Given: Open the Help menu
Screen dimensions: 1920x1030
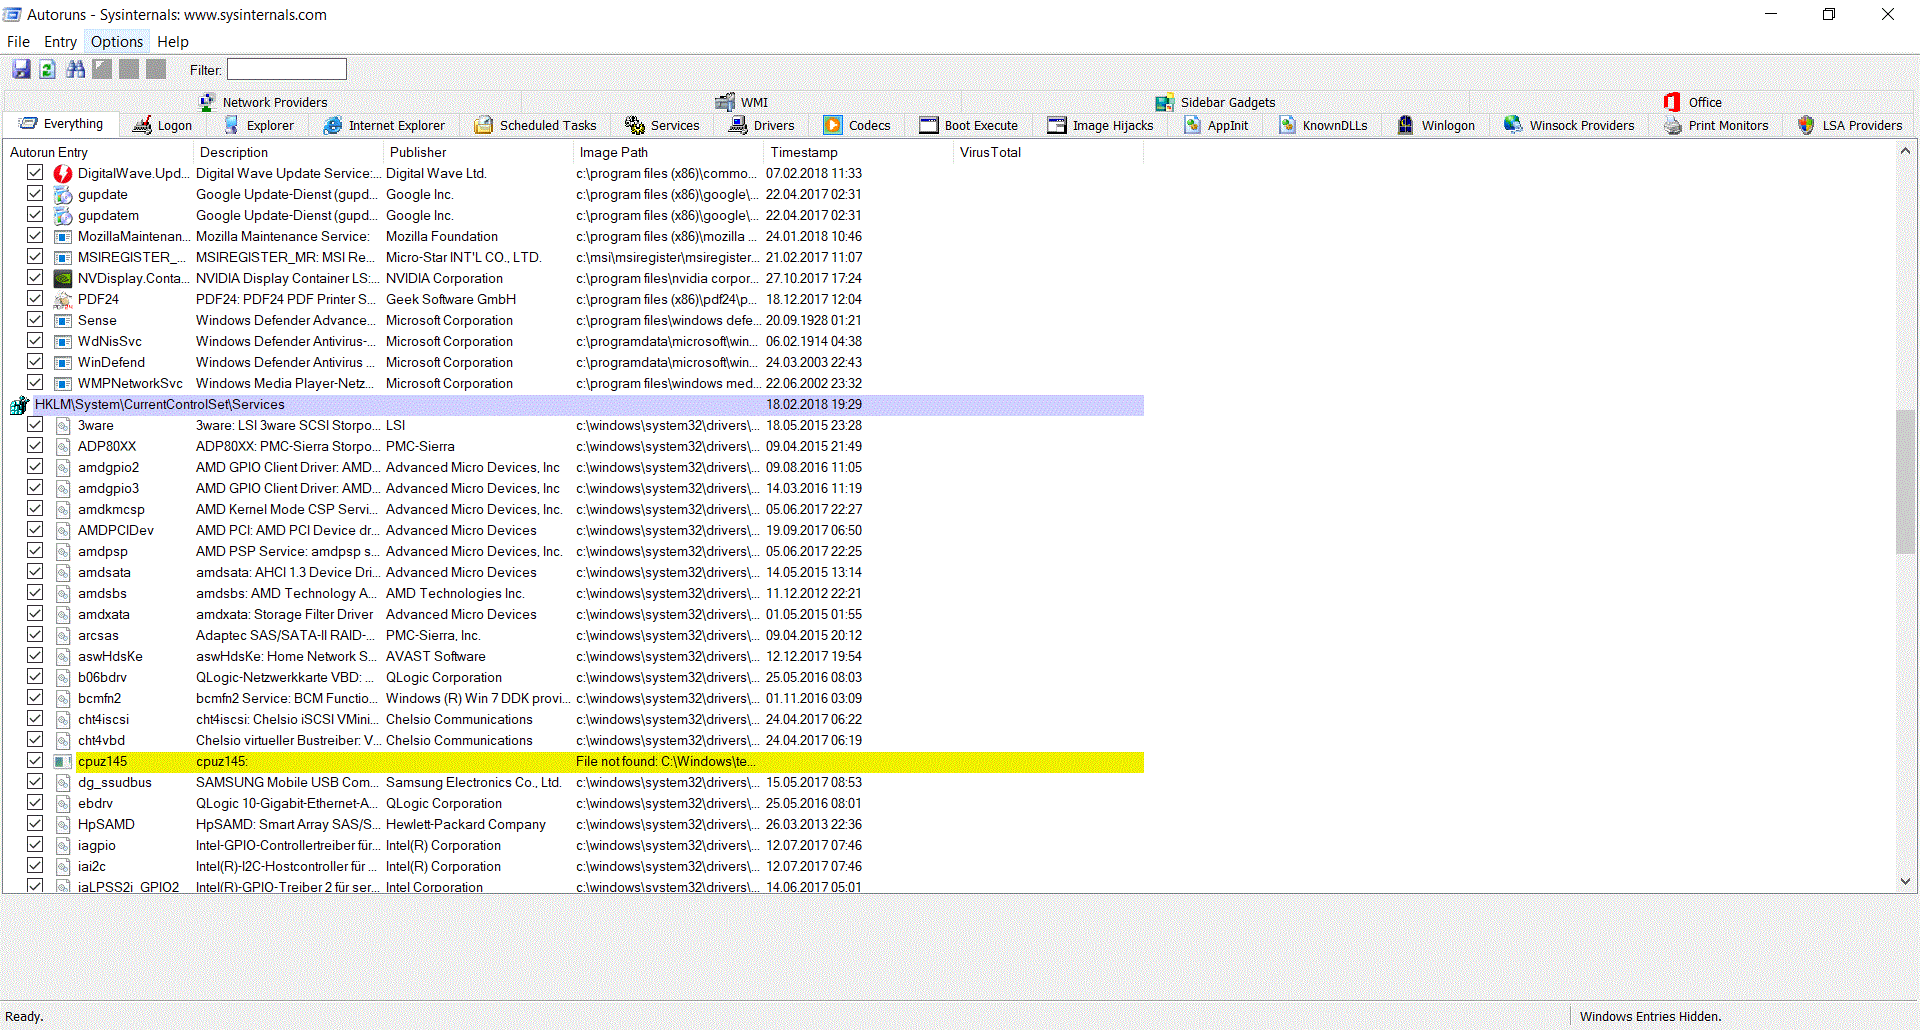Looking at the screenshot, I should coord(173,42).
